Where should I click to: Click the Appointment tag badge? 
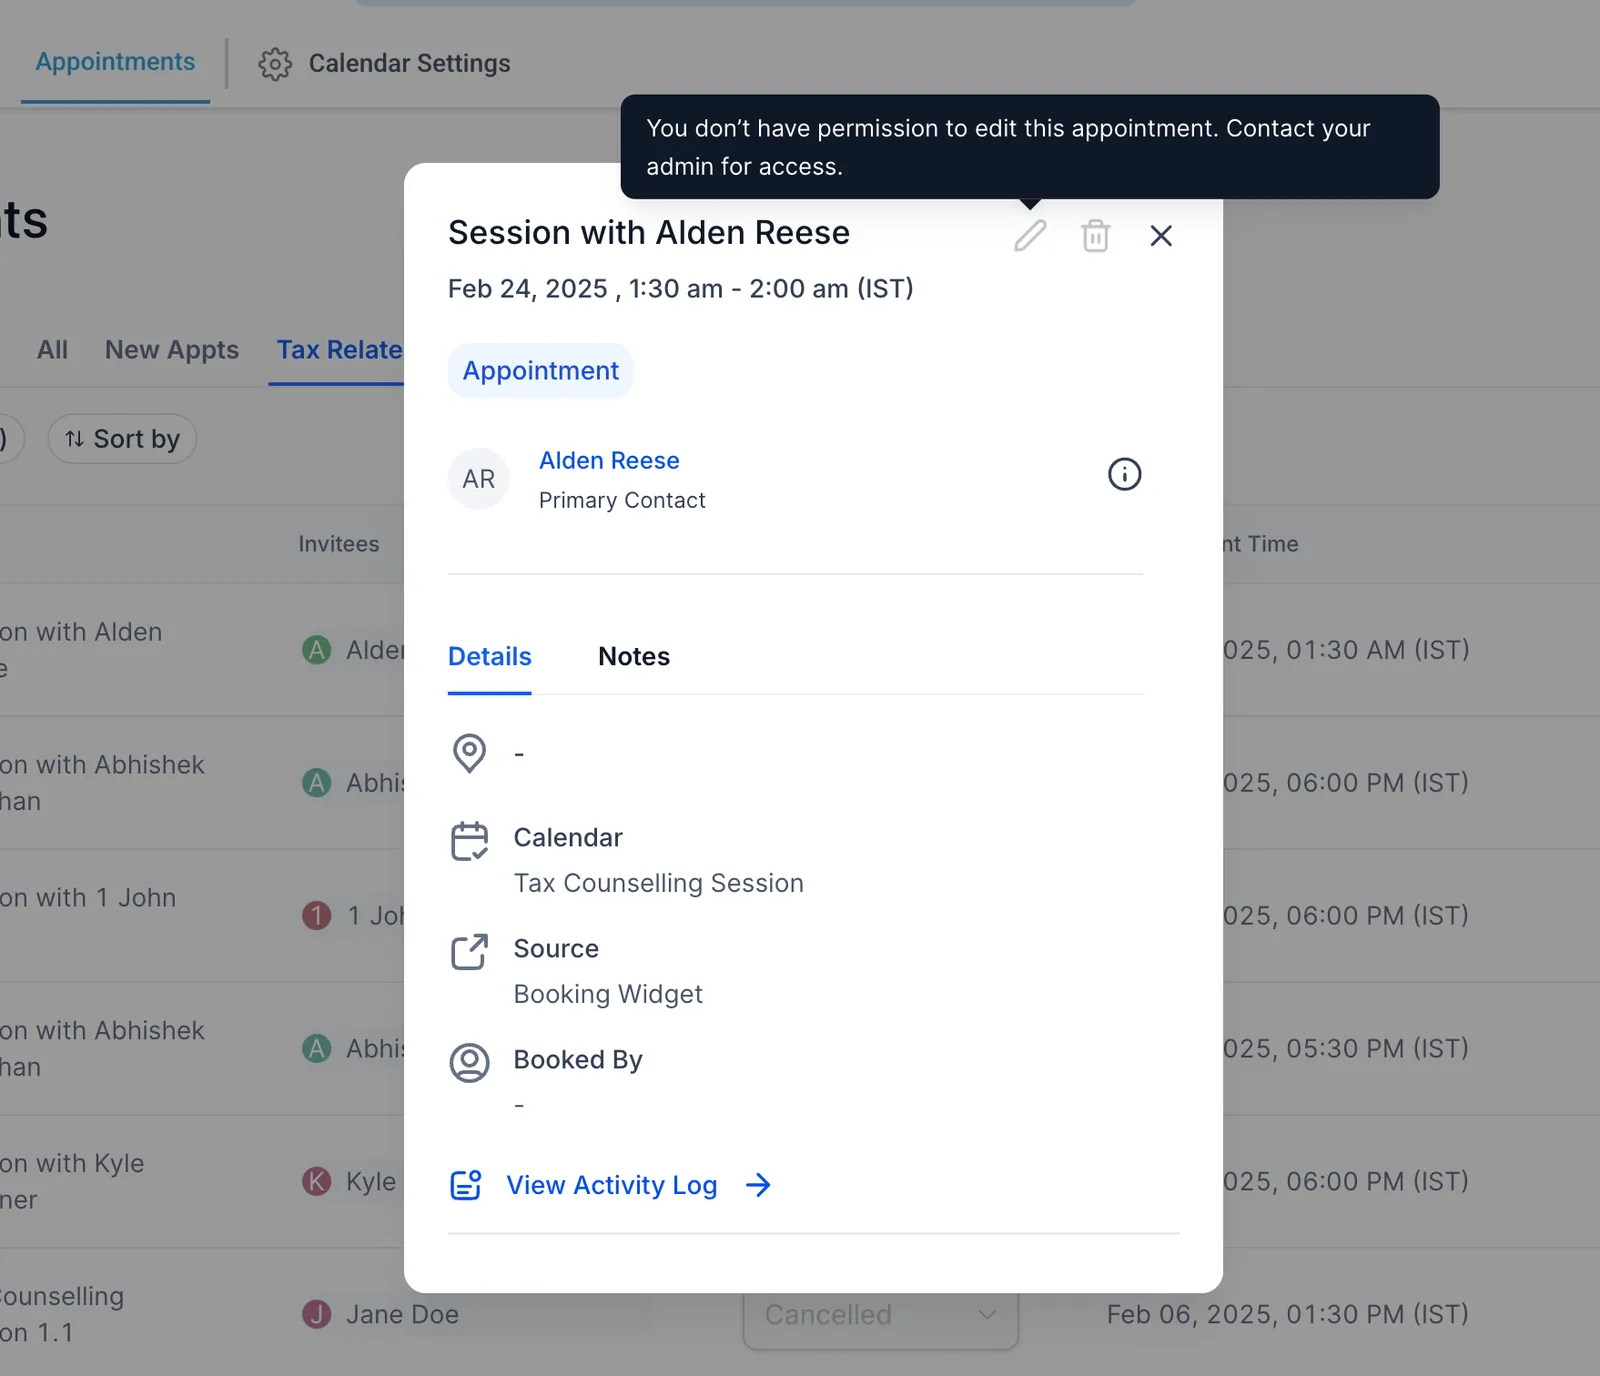coord(540,371)
